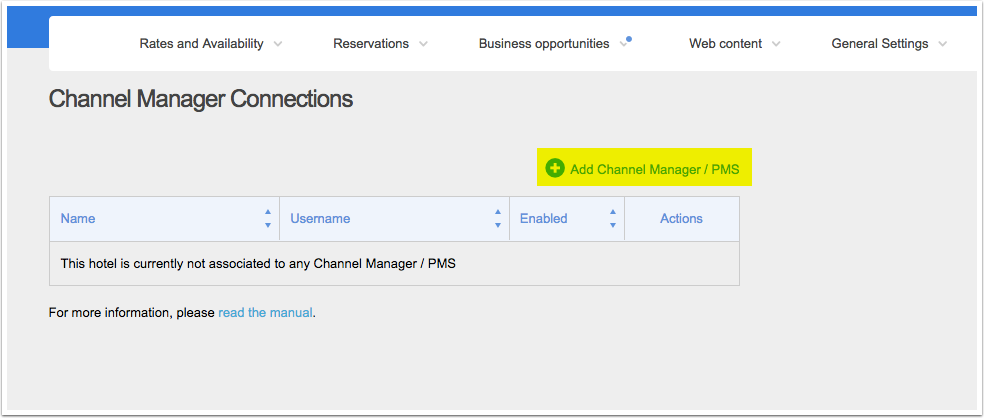Expand the chevron next to Reservations
Screen dimensions: 984x418
coord(424,45)
